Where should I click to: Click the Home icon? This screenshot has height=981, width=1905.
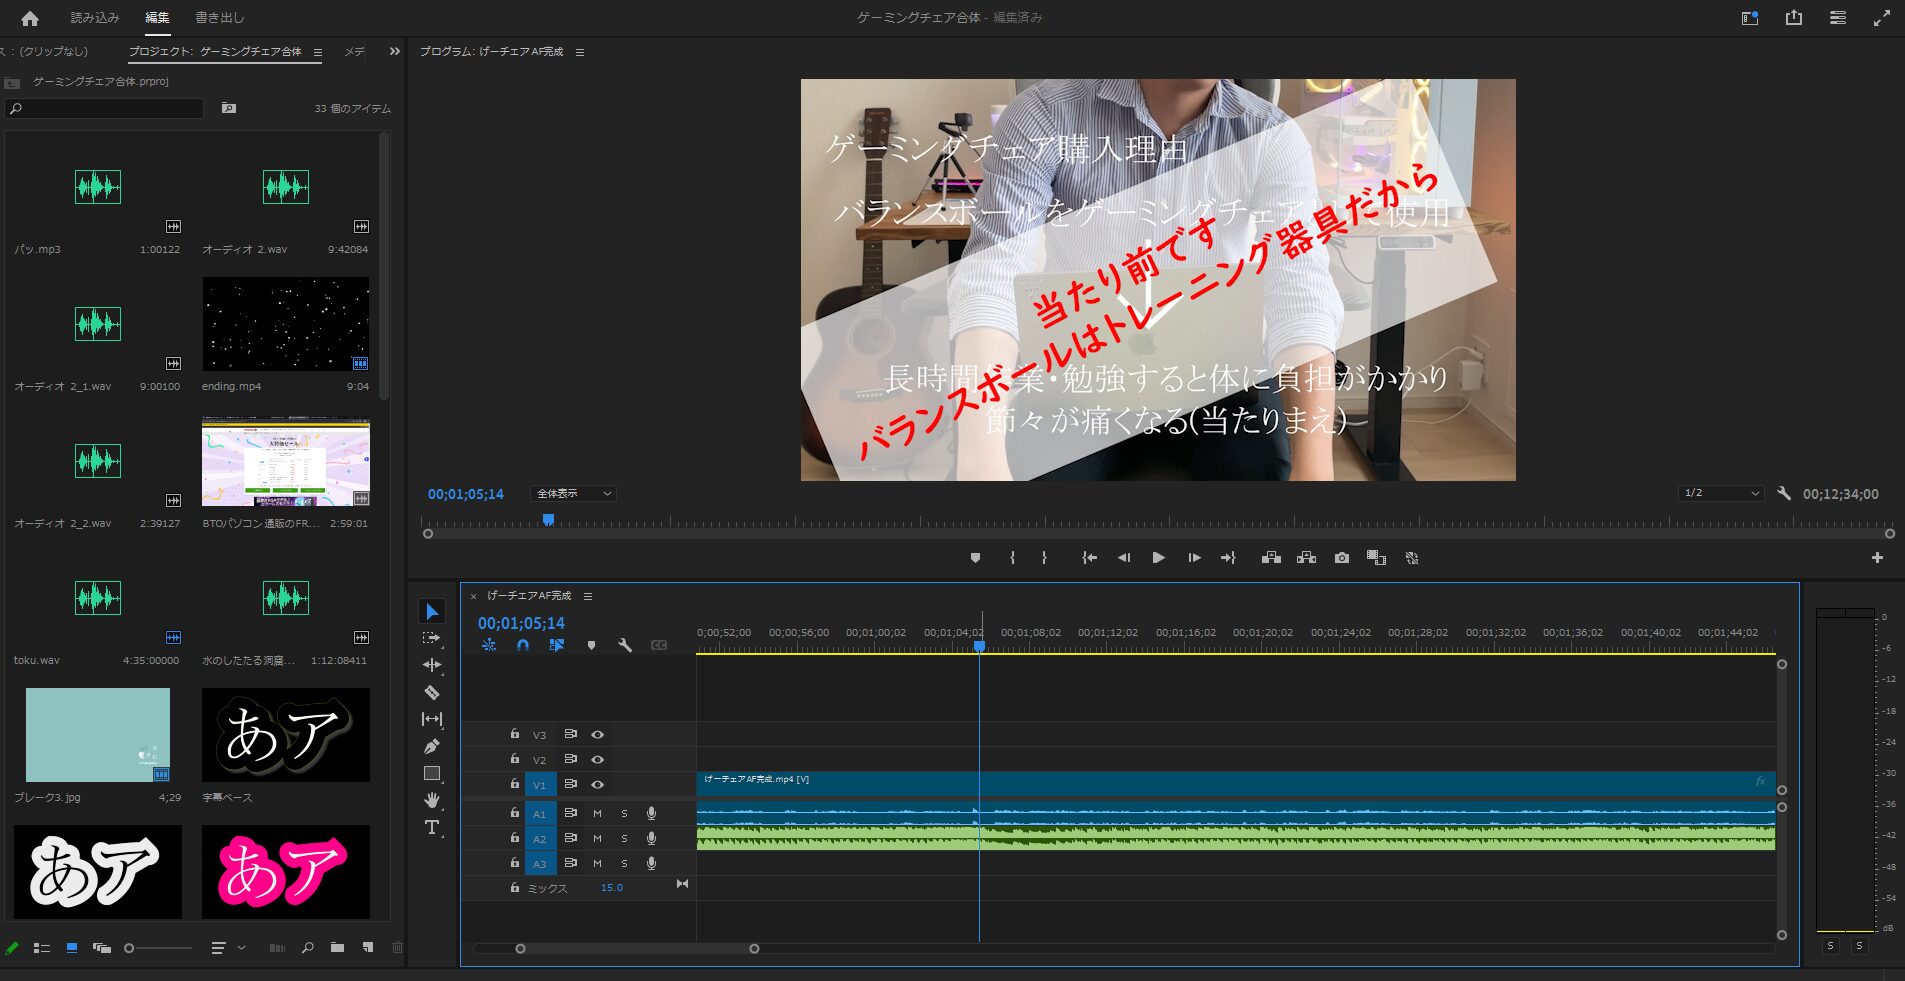30,18
